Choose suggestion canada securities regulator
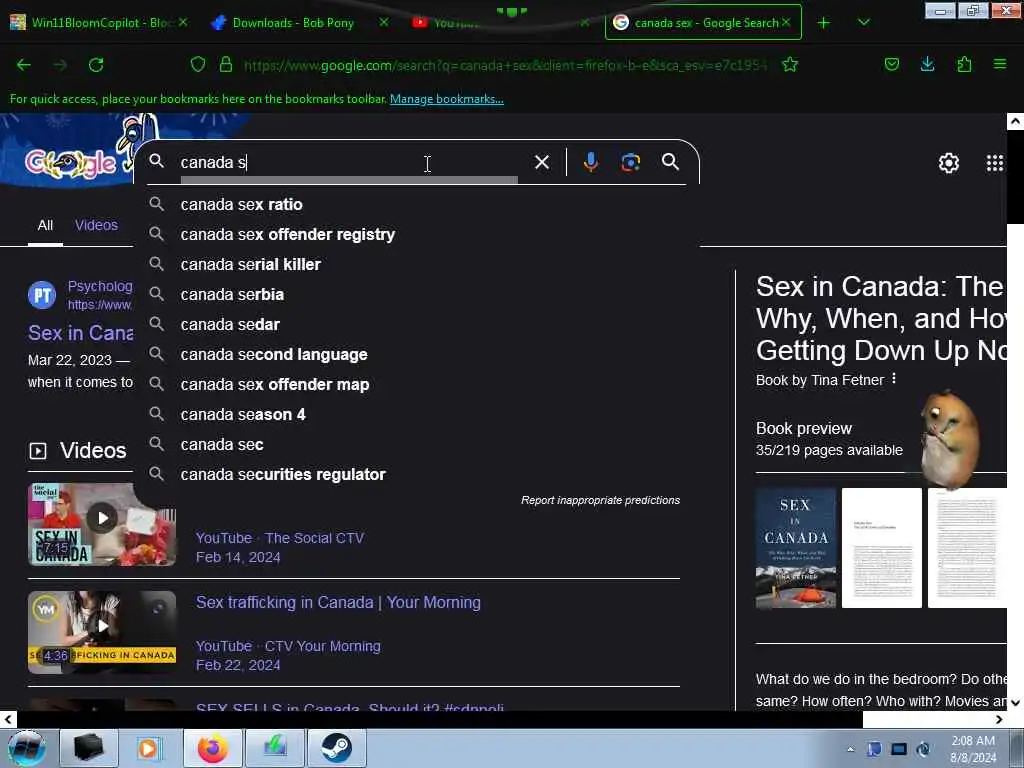This screenshot has height=768, width=1024. 415,475
